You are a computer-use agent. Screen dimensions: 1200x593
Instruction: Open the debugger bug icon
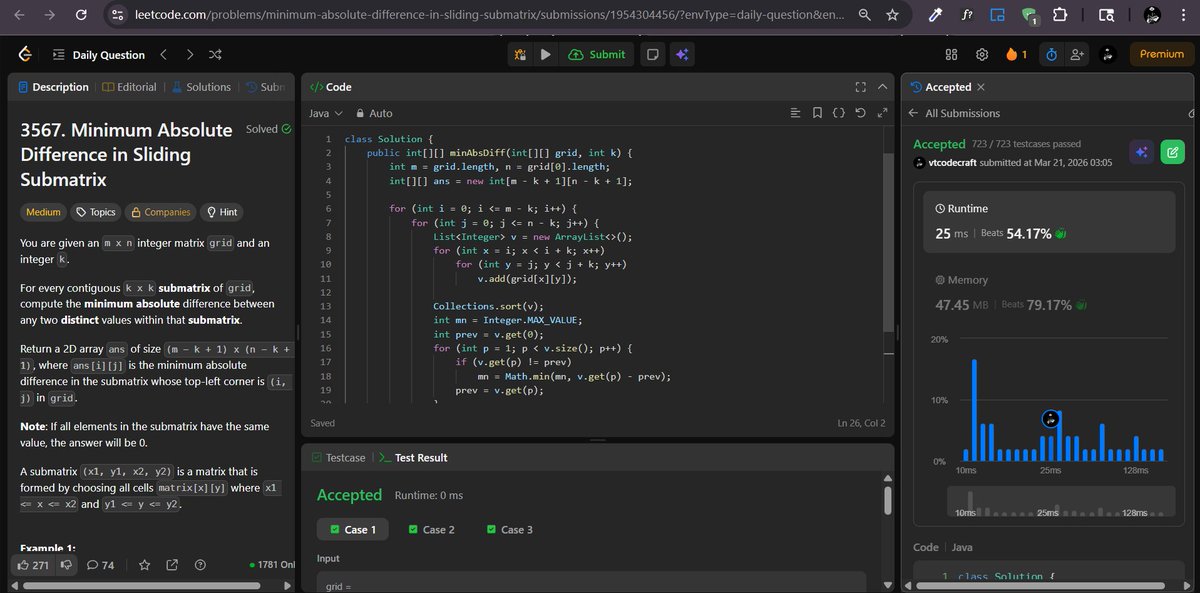click(522, 55)
